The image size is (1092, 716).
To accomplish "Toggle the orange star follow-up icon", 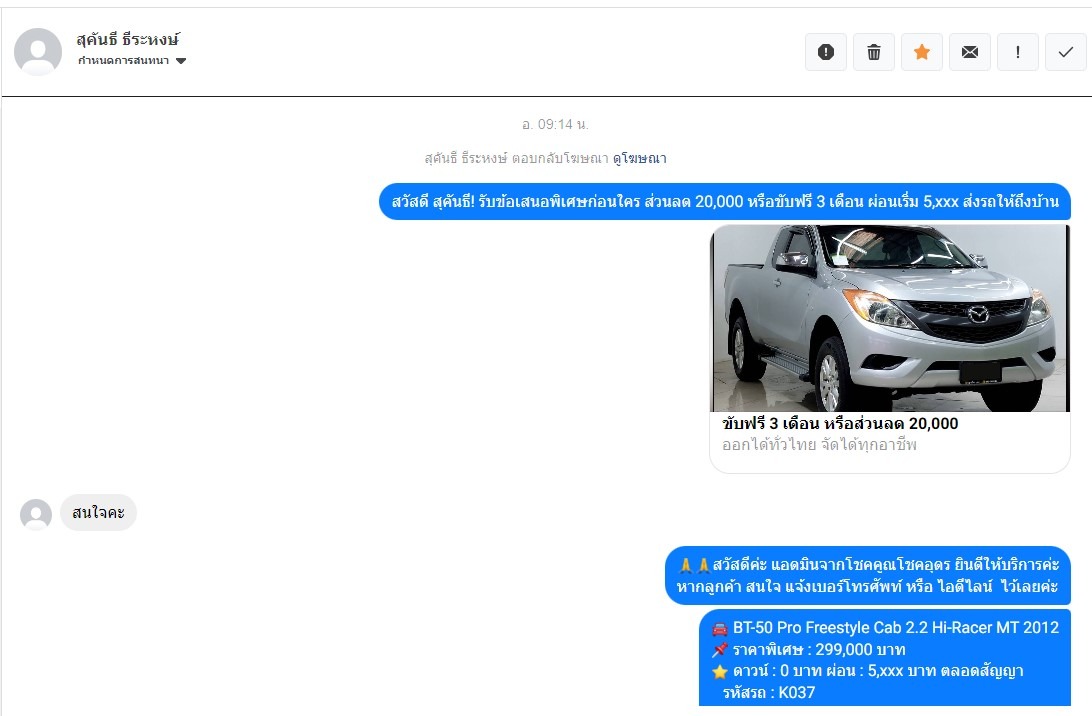I will pyautogui.click(x=922, y=52).
